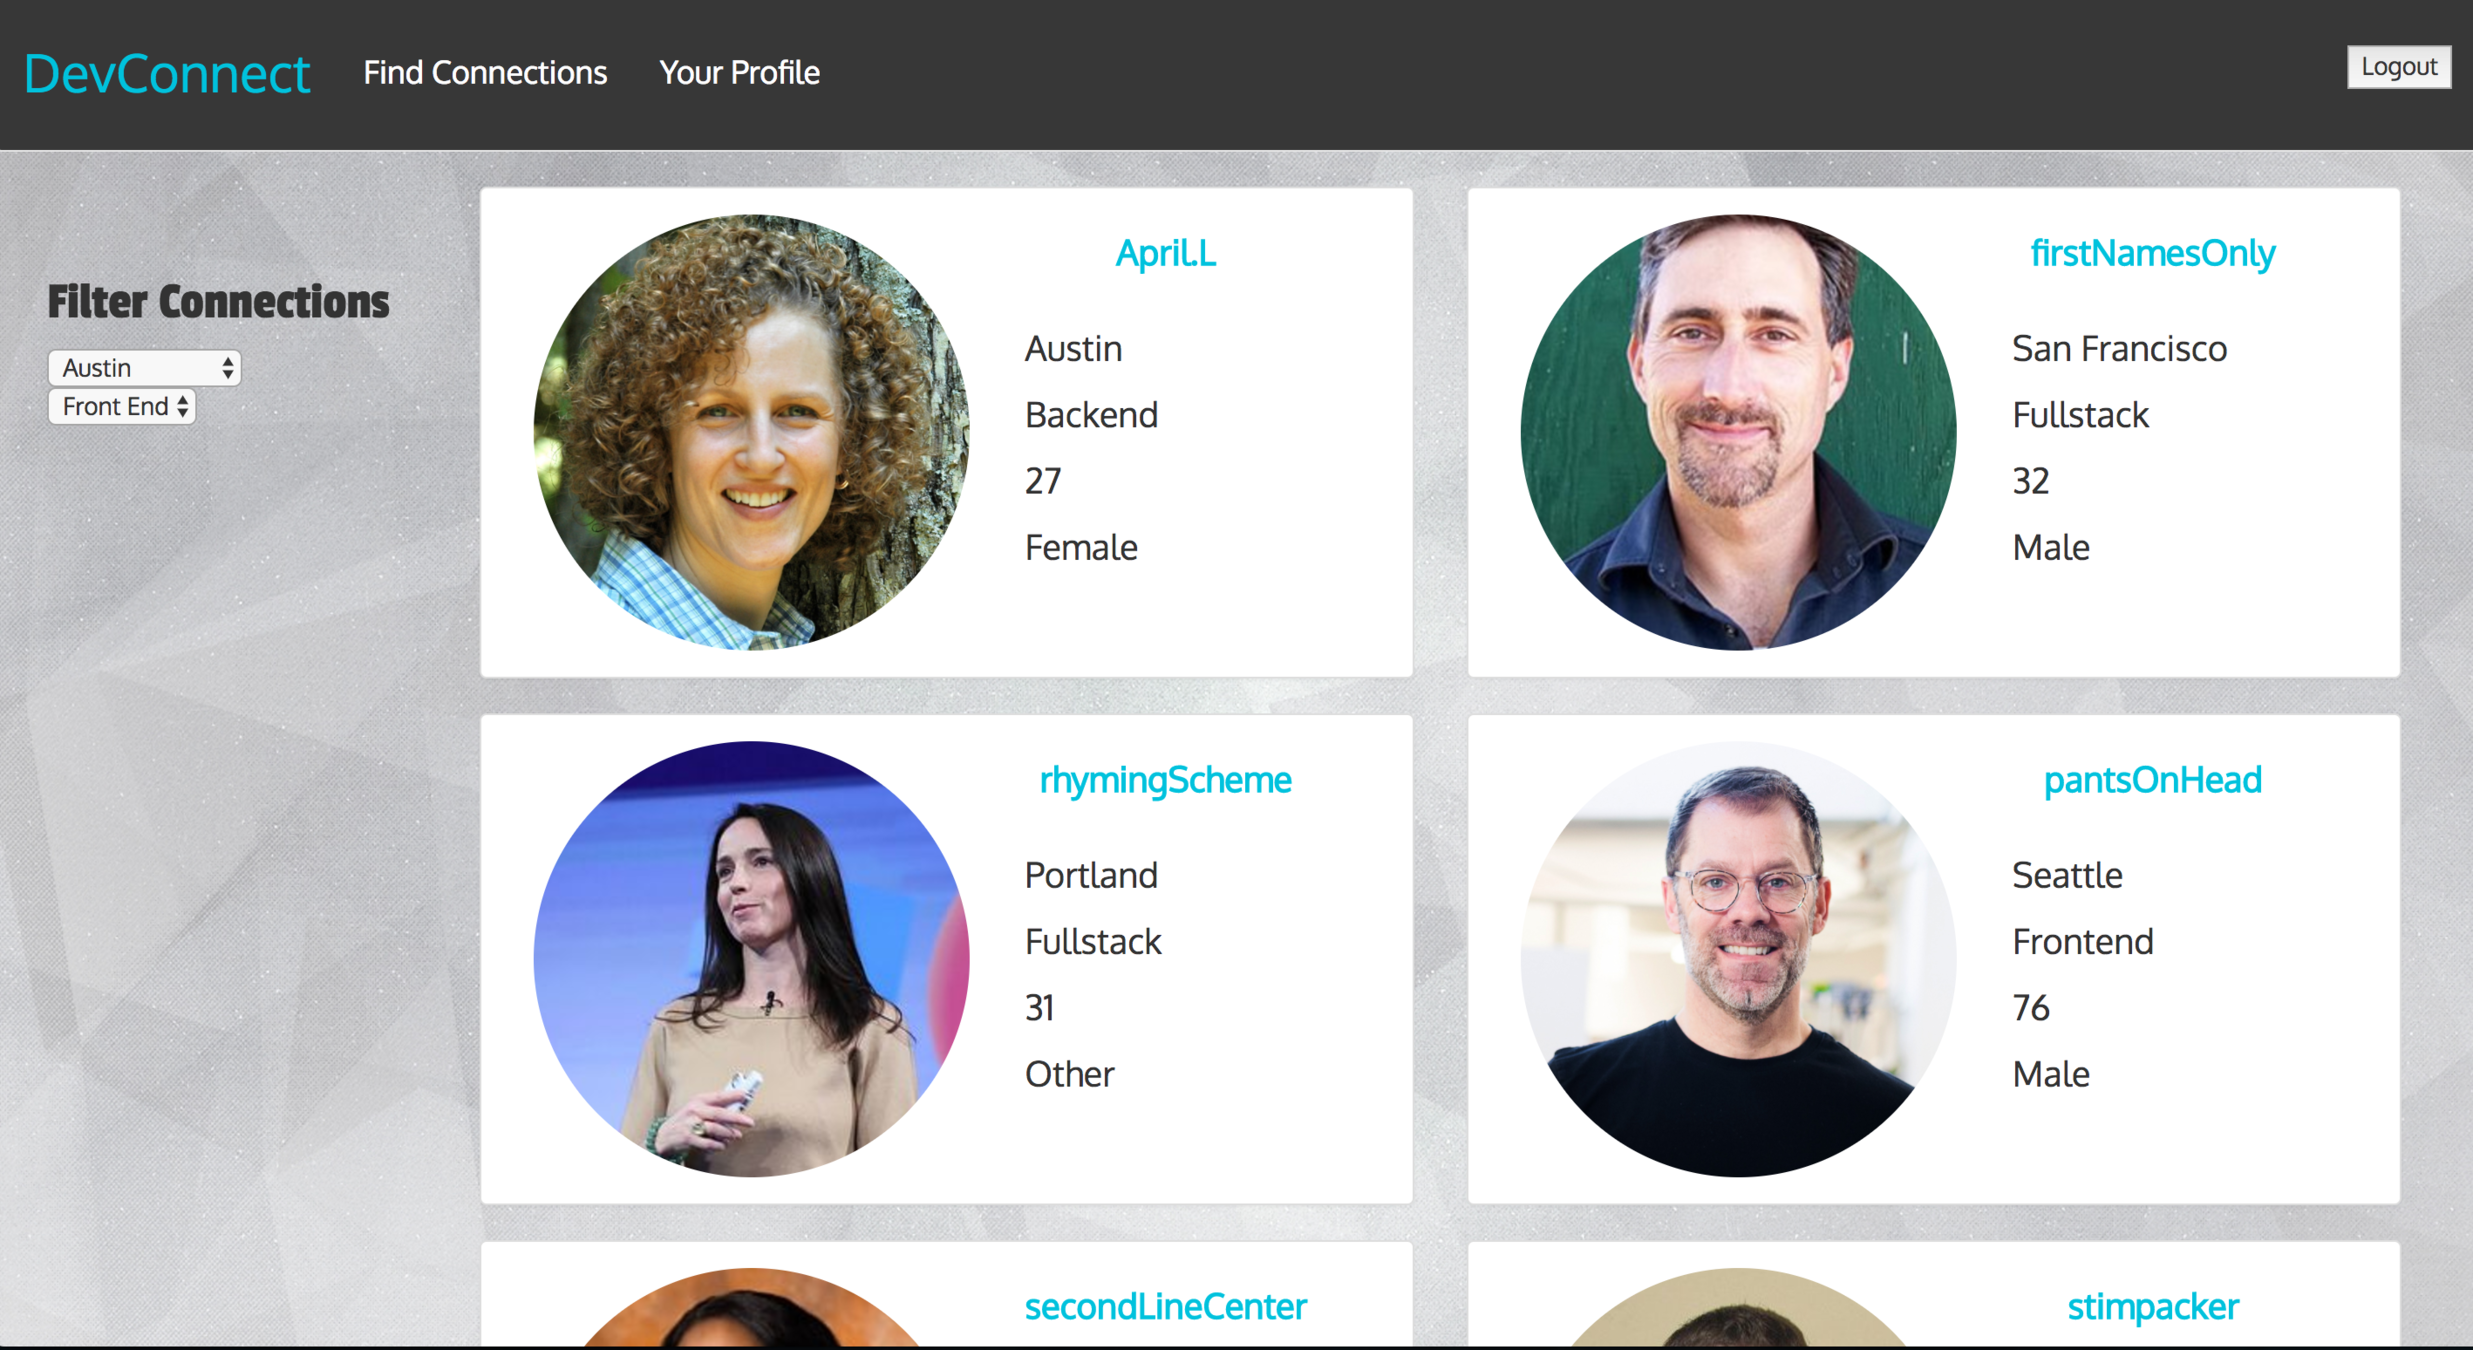Go to Find Connections page

[485, 73]
